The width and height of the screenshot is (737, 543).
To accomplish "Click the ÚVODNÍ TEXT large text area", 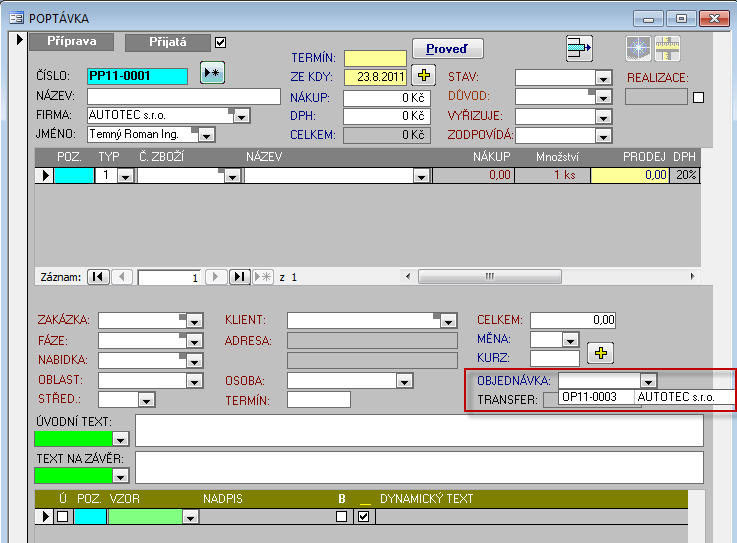I will coord(419,430).
